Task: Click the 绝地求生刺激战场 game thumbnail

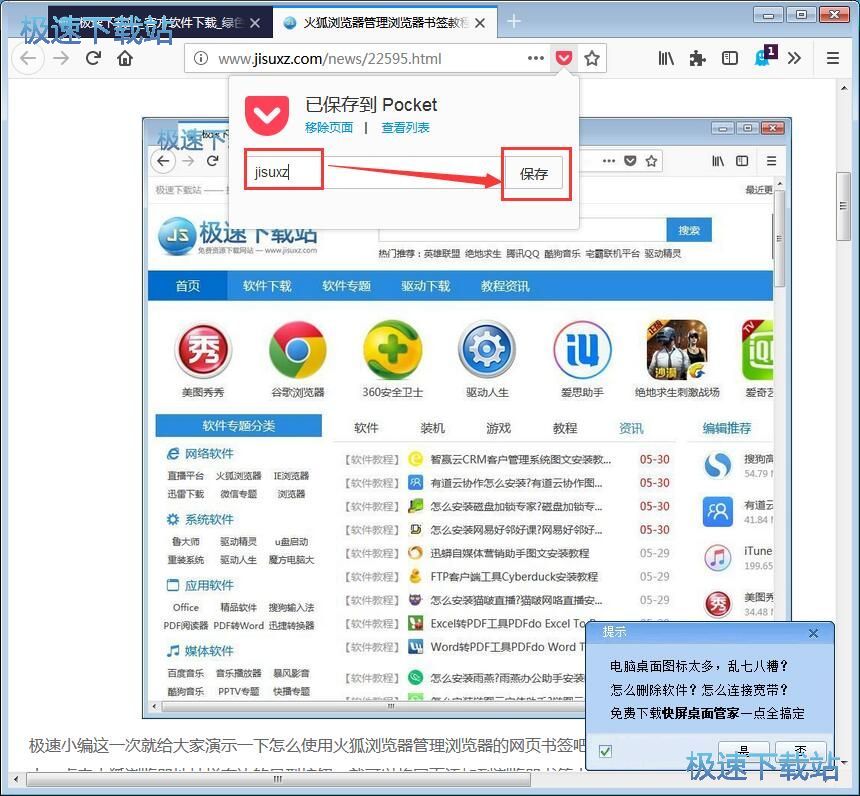Action: click(677, 350)
